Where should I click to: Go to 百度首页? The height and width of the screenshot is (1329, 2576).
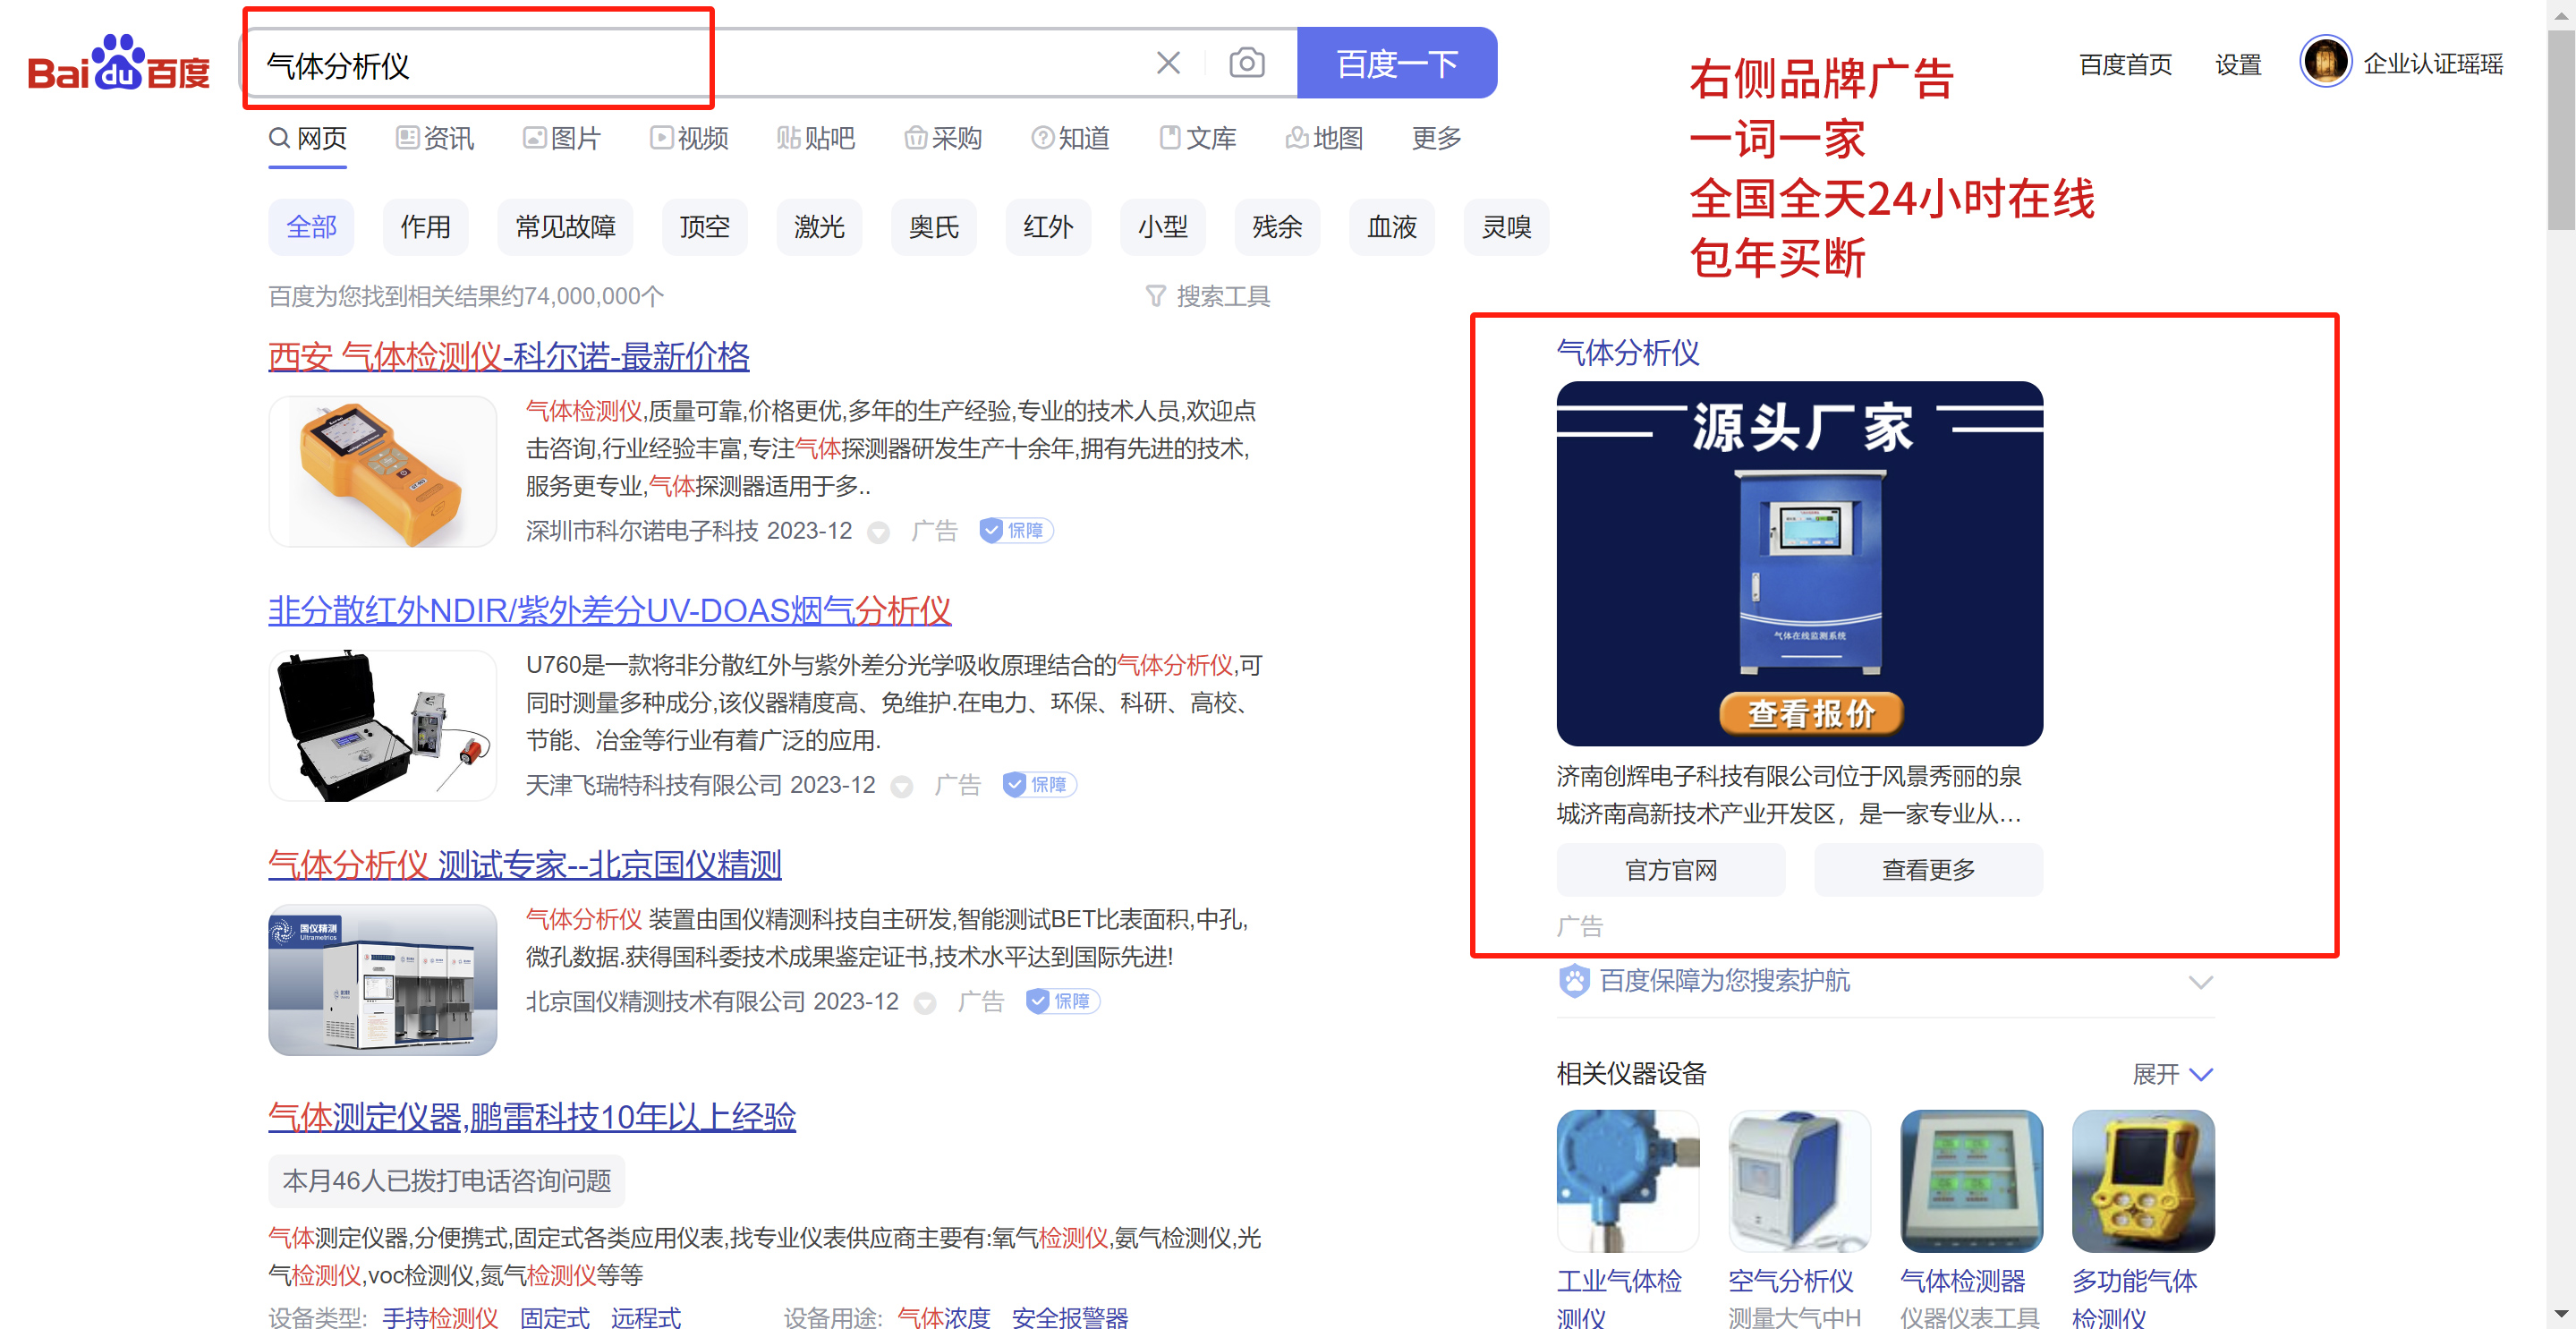[x=2125, y=64]
